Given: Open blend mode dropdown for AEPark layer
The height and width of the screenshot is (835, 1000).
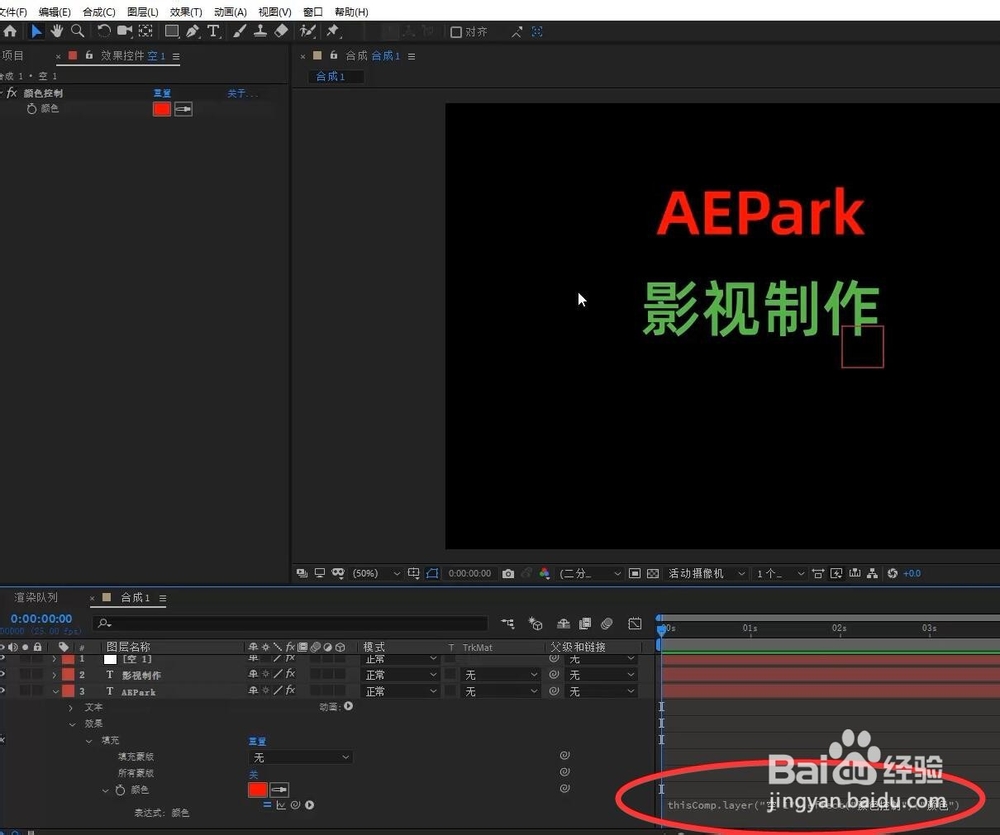Looking at the screenshot, I should point(401,691).
